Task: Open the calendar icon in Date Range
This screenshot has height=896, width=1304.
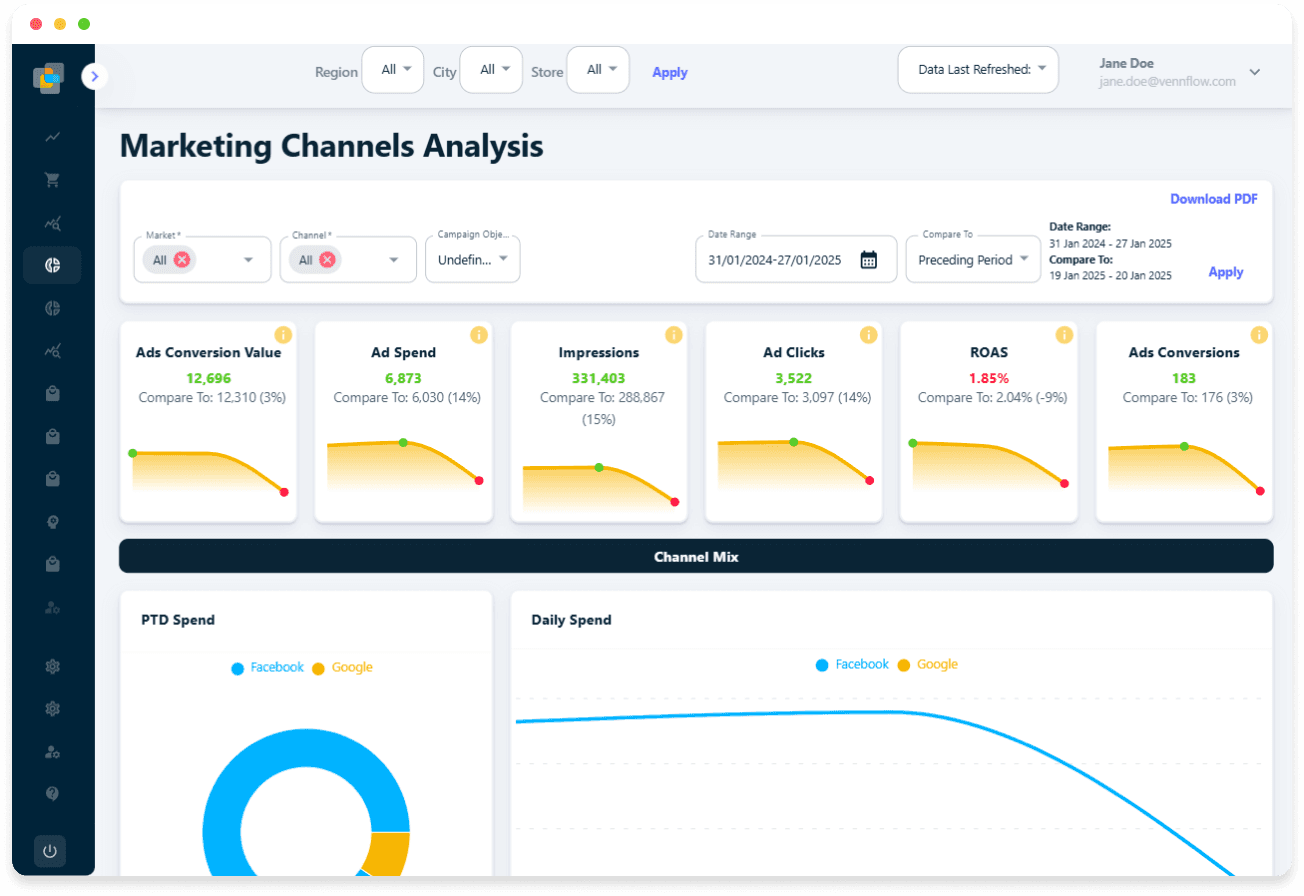Action: click(x=869, y=260)
